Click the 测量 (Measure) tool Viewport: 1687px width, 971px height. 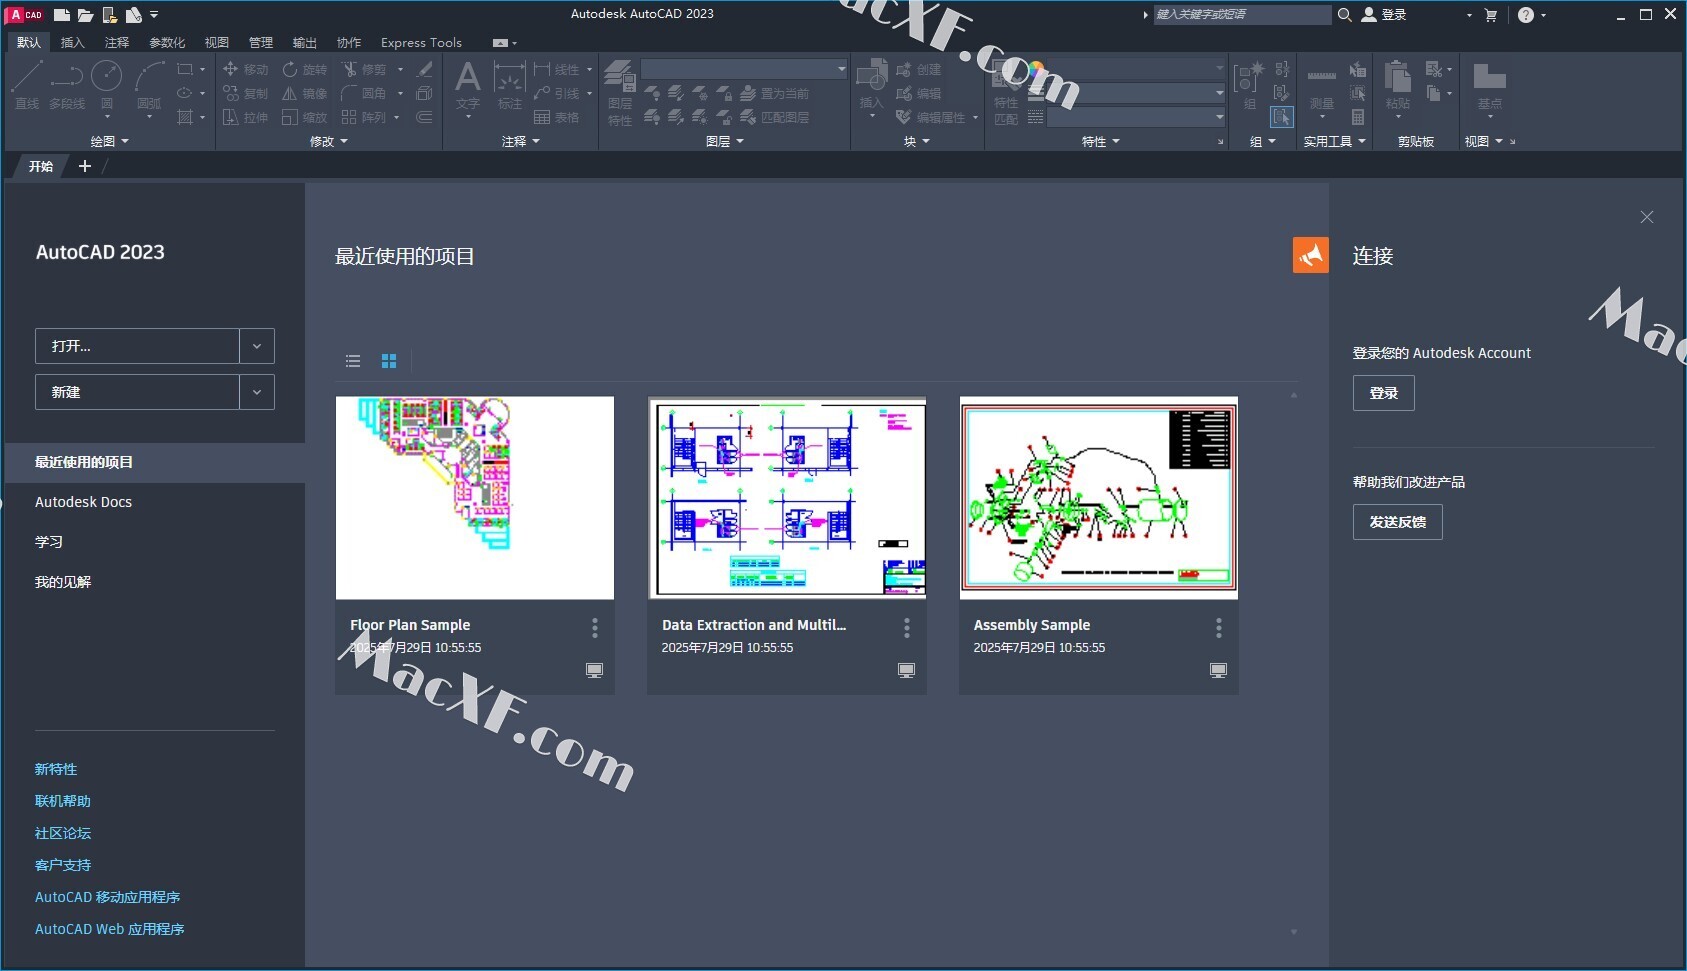tap(1322, 90)
